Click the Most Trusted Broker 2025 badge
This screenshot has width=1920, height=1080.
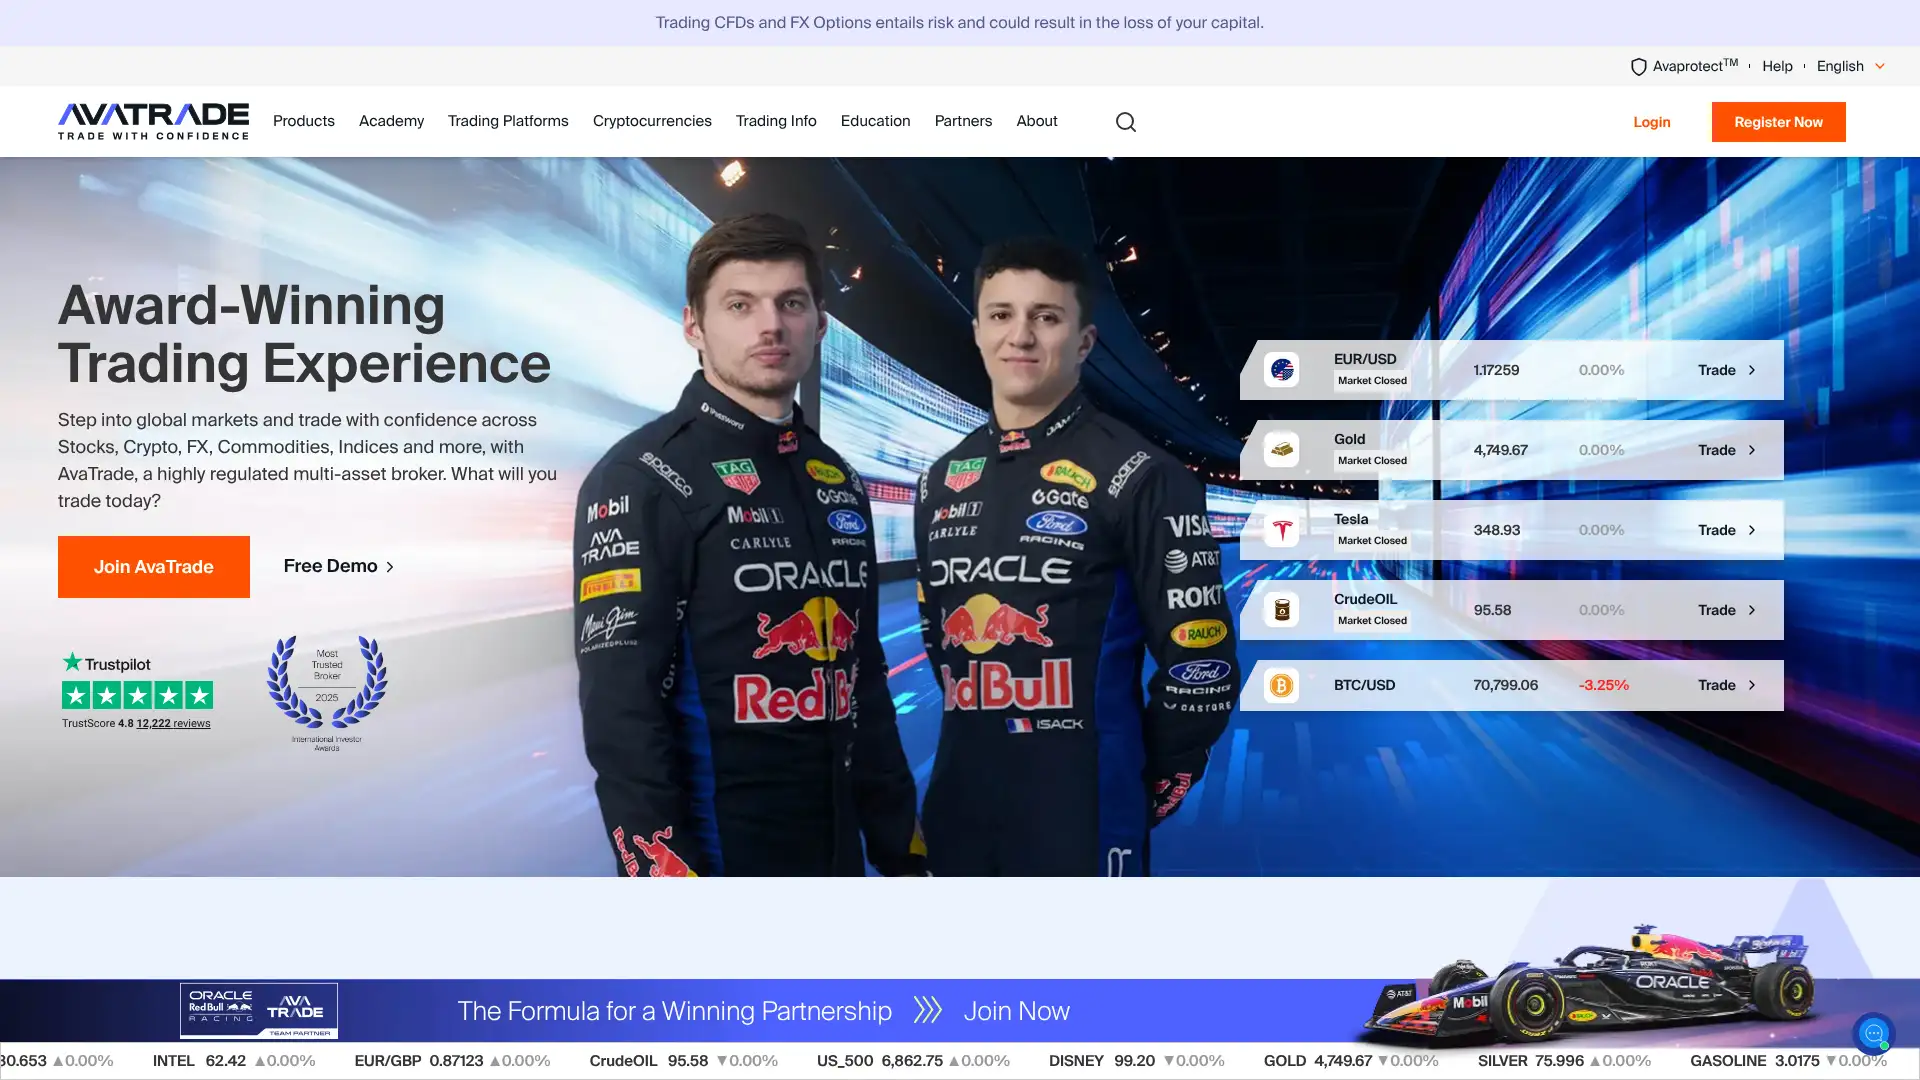pyautogui.click(x=327, y=692)
